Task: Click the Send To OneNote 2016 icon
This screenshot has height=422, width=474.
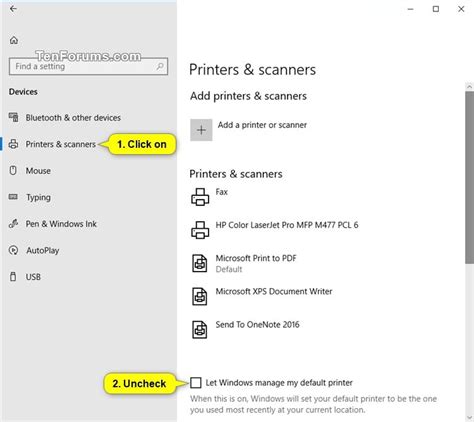Action: click(x=200, y=329)
